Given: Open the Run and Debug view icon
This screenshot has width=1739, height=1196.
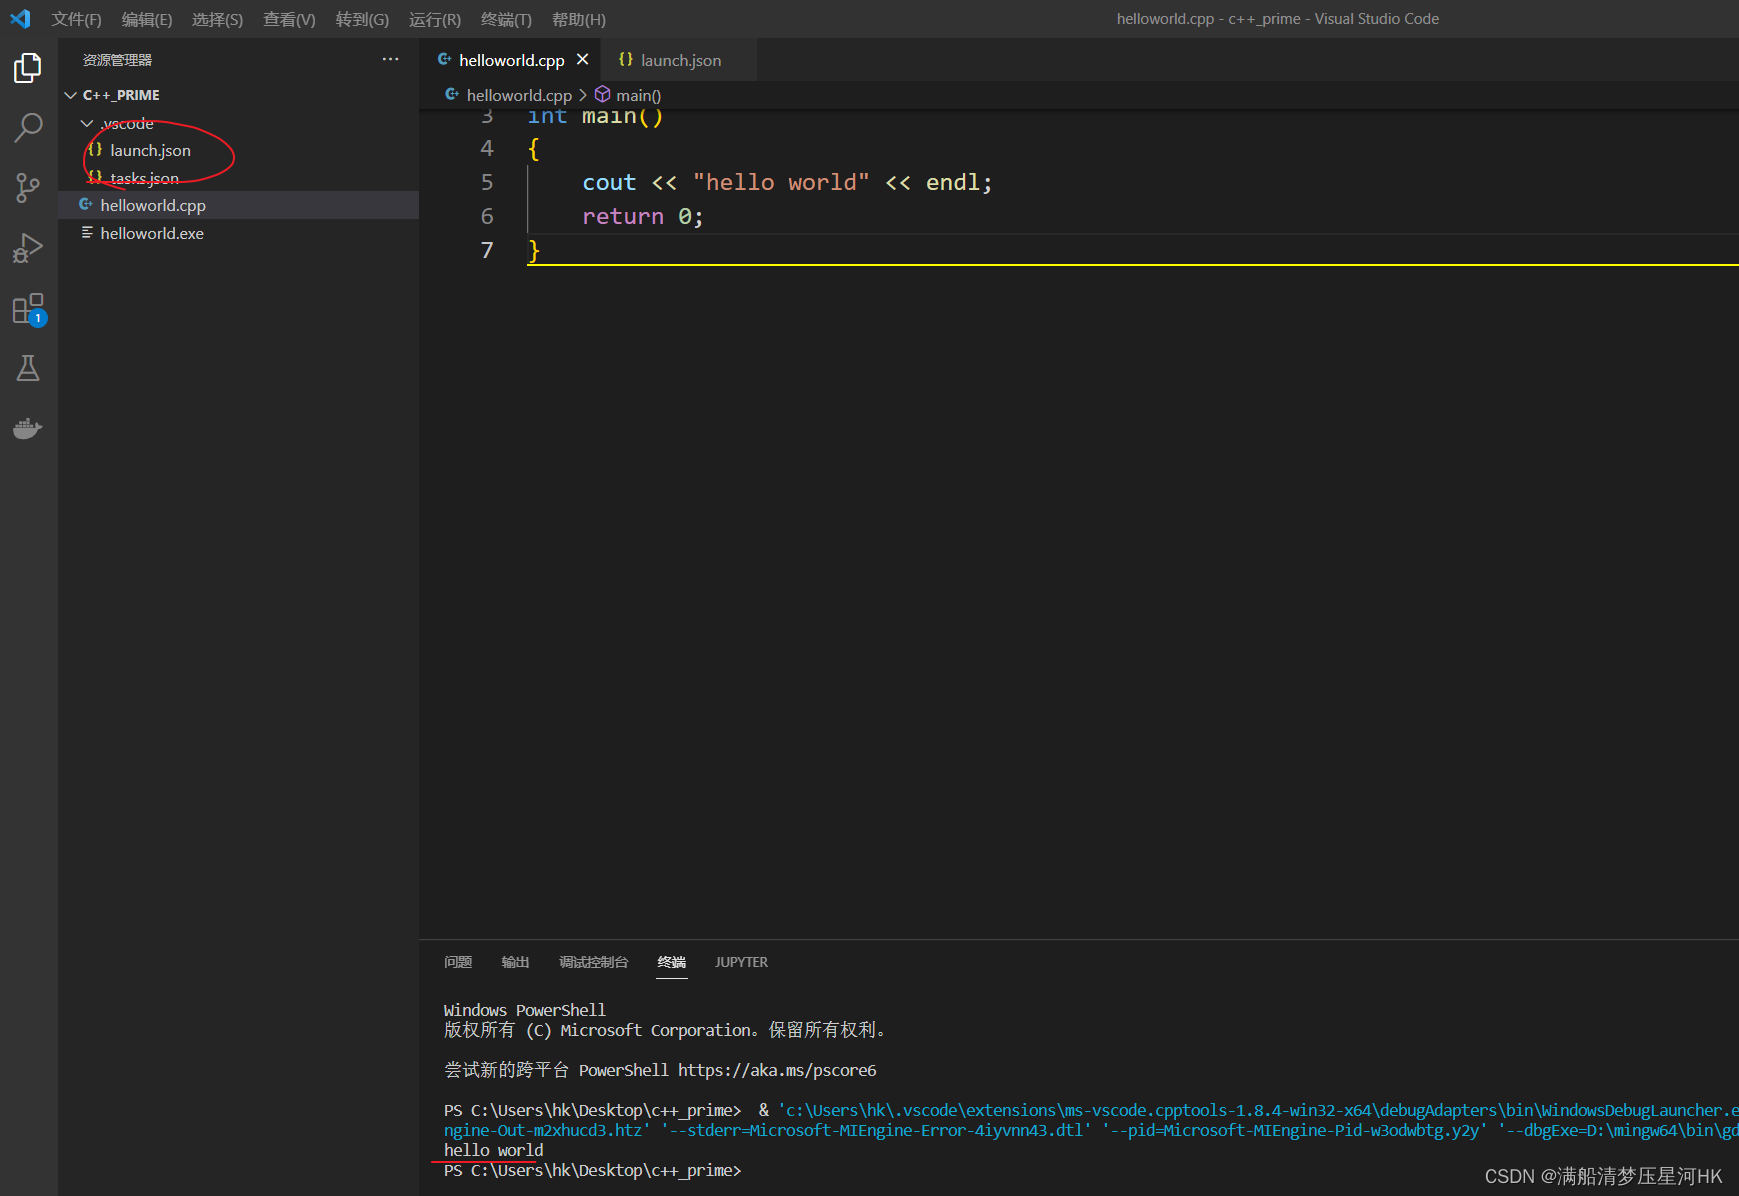Looking at the screenshot, I should 28,248.
